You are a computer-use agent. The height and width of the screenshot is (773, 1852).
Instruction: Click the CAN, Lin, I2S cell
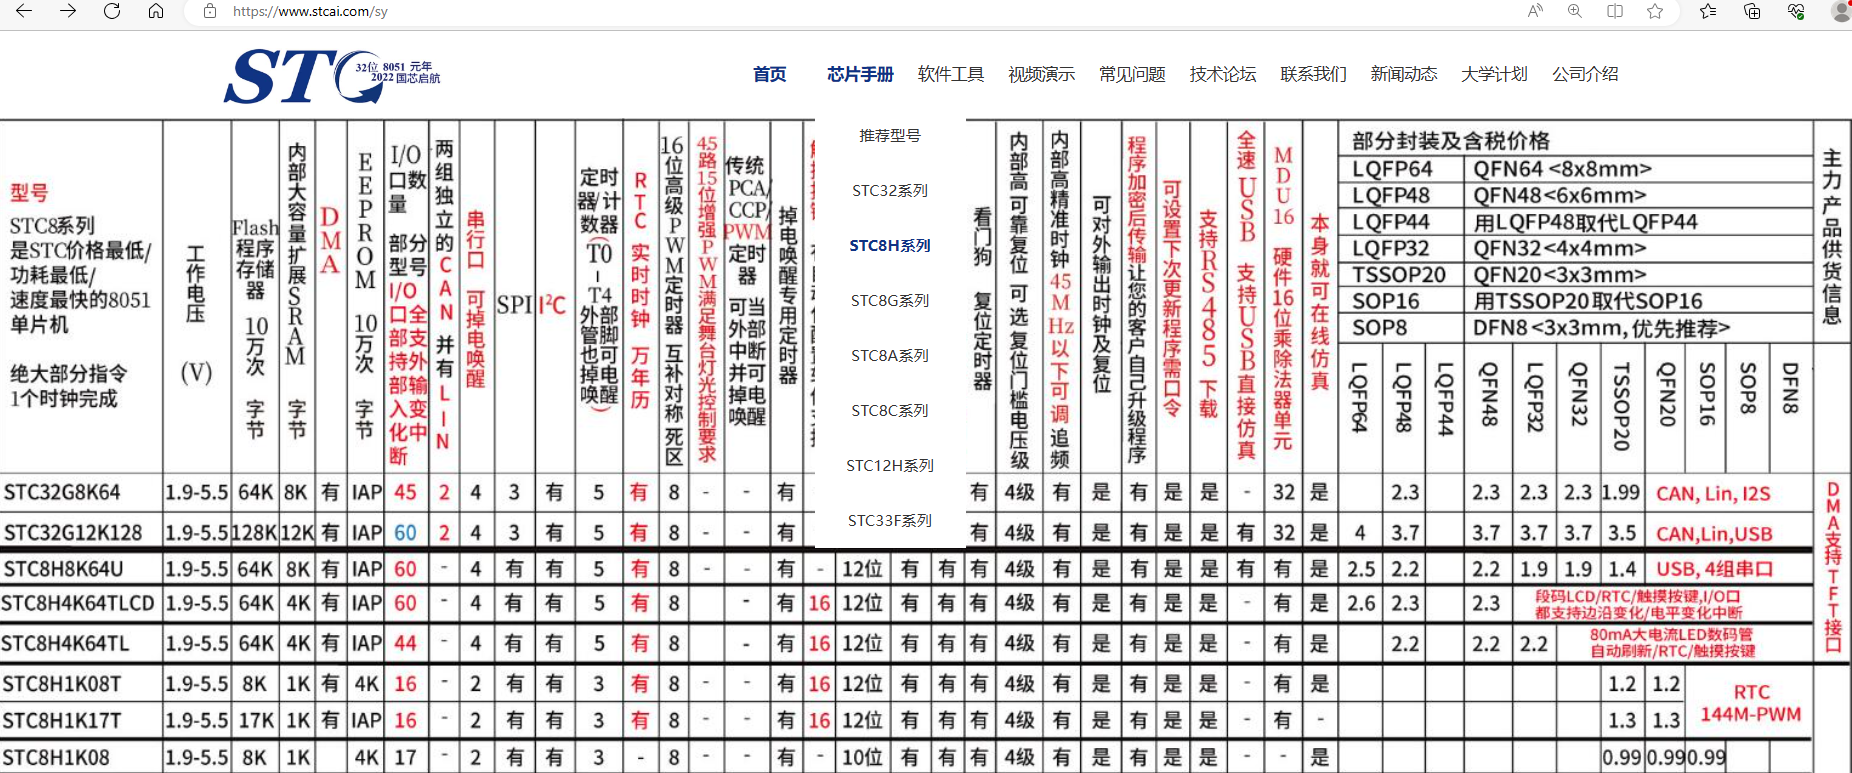pos(1713,493)
